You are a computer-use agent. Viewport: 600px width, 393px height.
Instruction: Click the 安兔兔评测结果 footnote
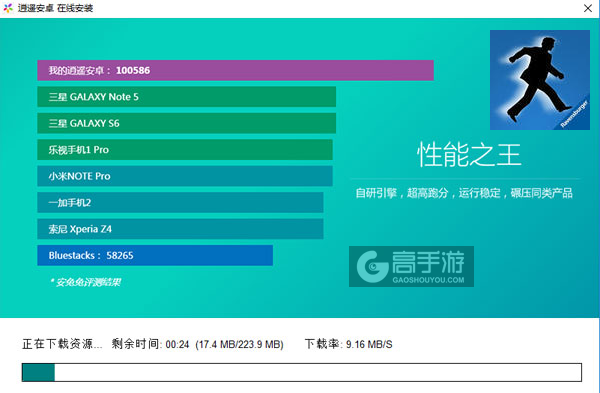tap(85, 282)
